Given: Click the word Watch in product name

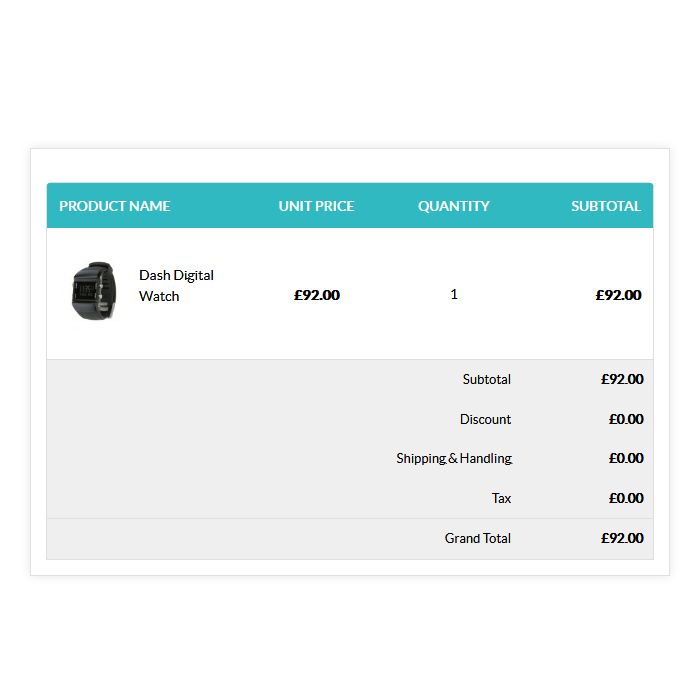Looking at the screenshot, I should pos(159,296).
